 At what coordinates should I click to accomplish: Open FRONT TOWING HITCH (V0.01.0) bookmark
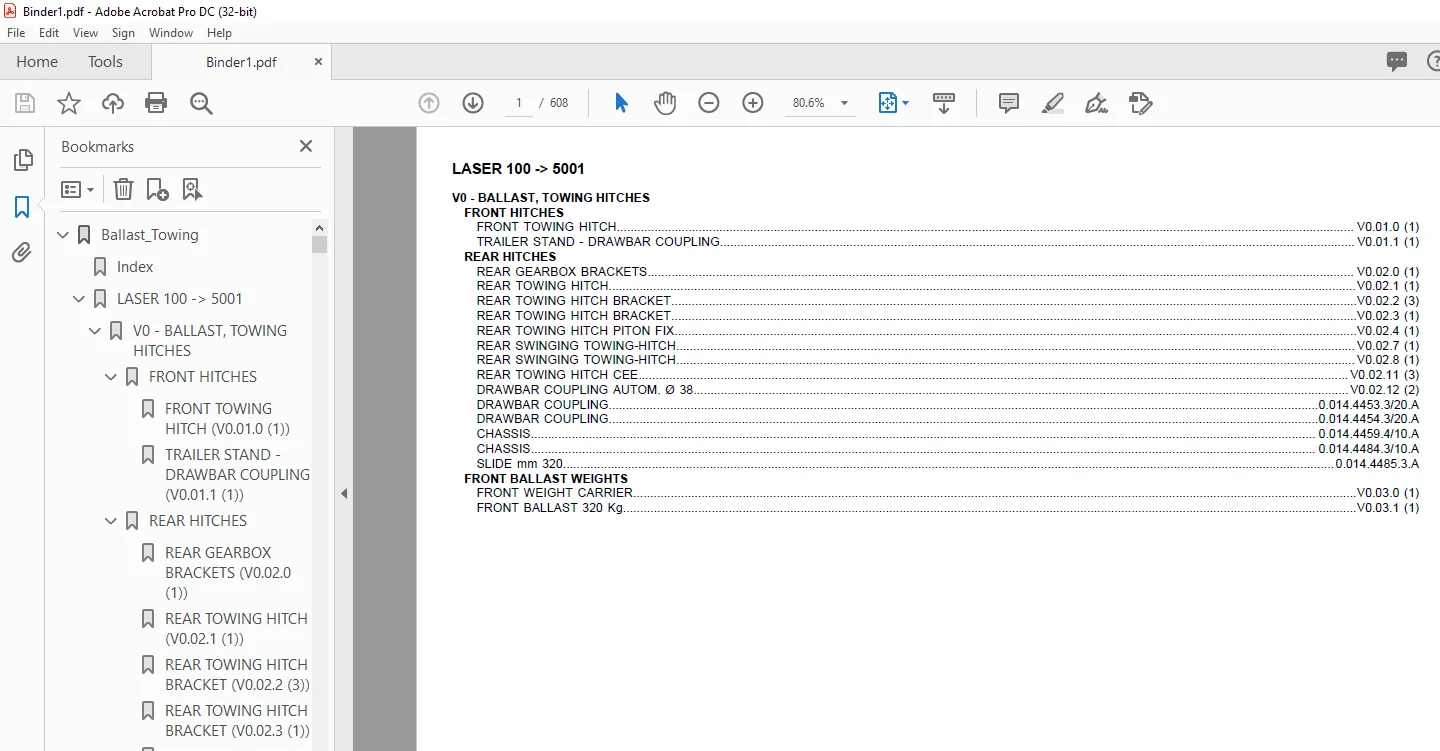point(227,418)
